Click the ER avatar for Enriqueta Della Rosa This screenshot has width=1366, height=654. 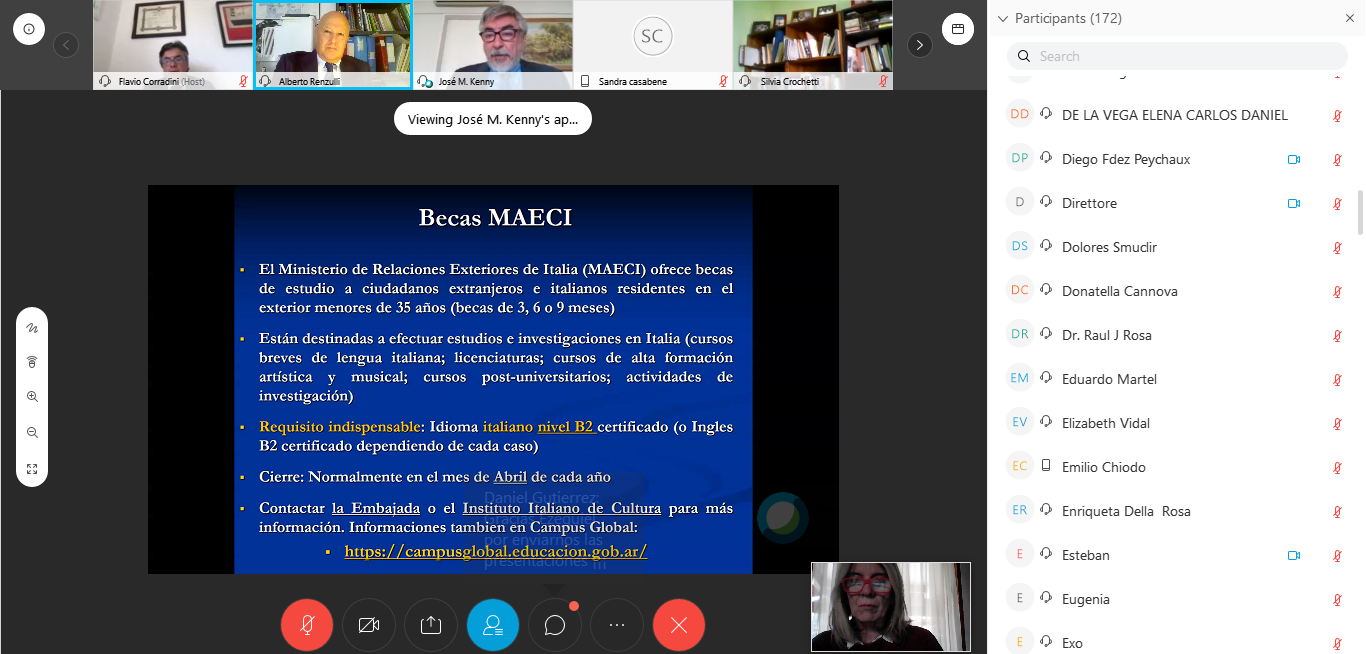(1020, 511)
